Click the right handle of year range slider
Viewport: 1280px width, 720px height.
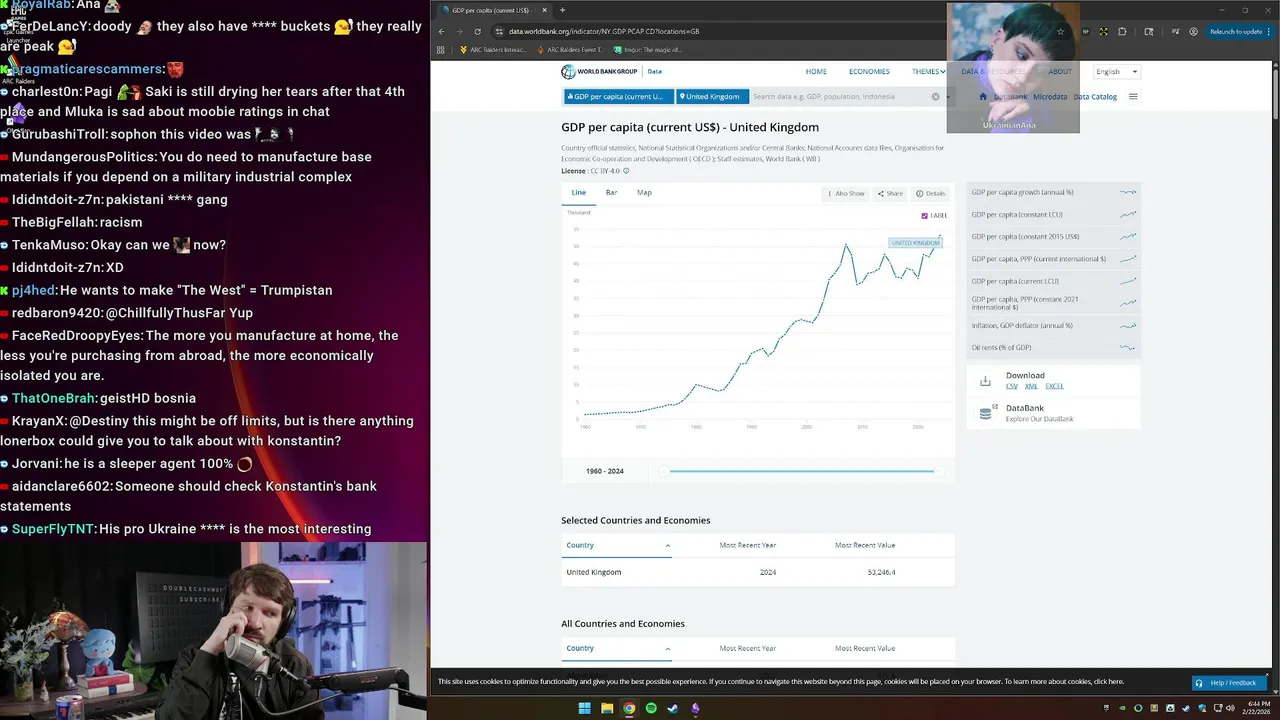tap(938, 471)
